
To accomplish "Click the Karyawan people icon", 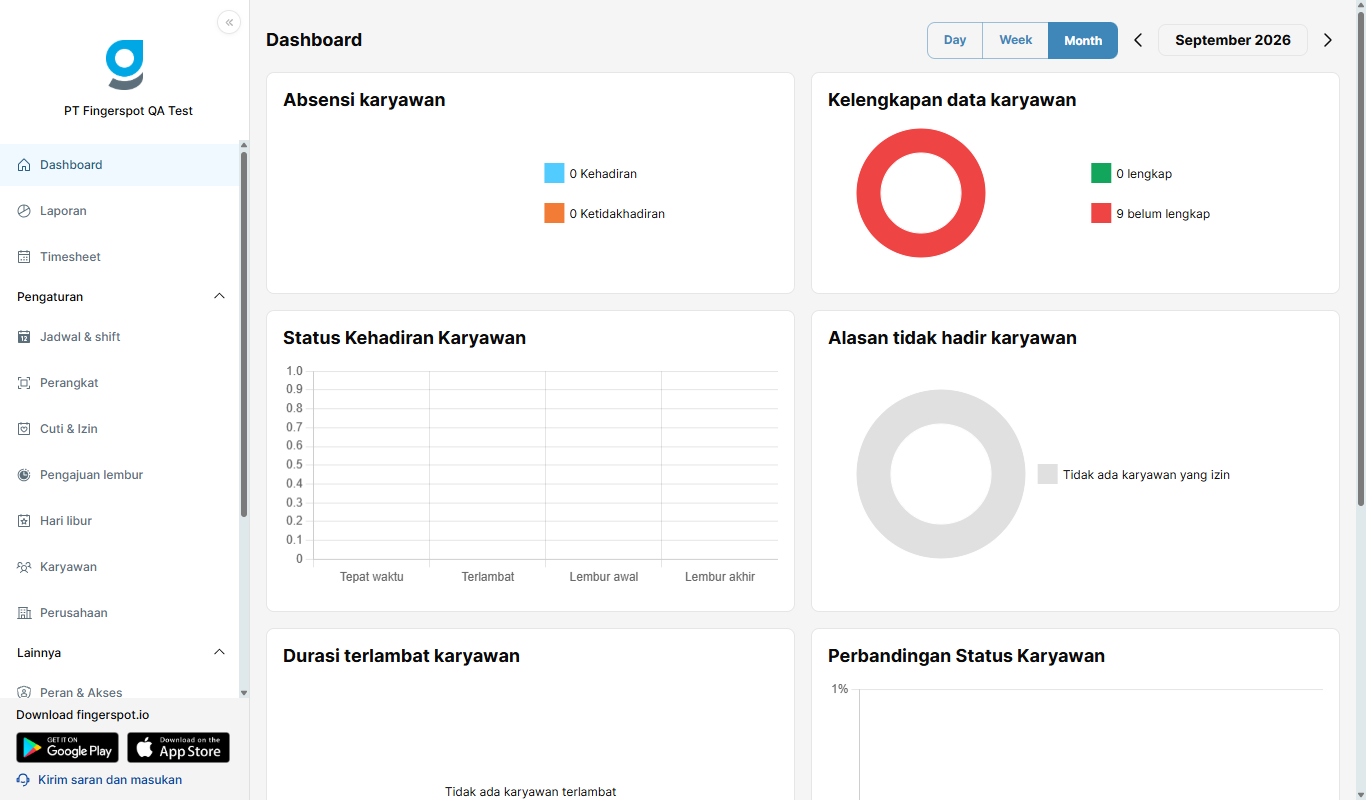I will tap(24, 567).
